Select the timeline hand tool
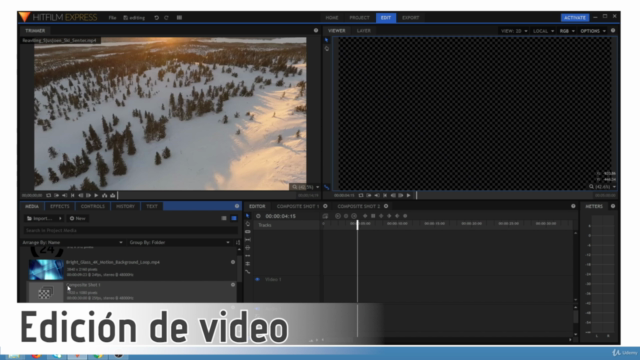 [248, 224]
